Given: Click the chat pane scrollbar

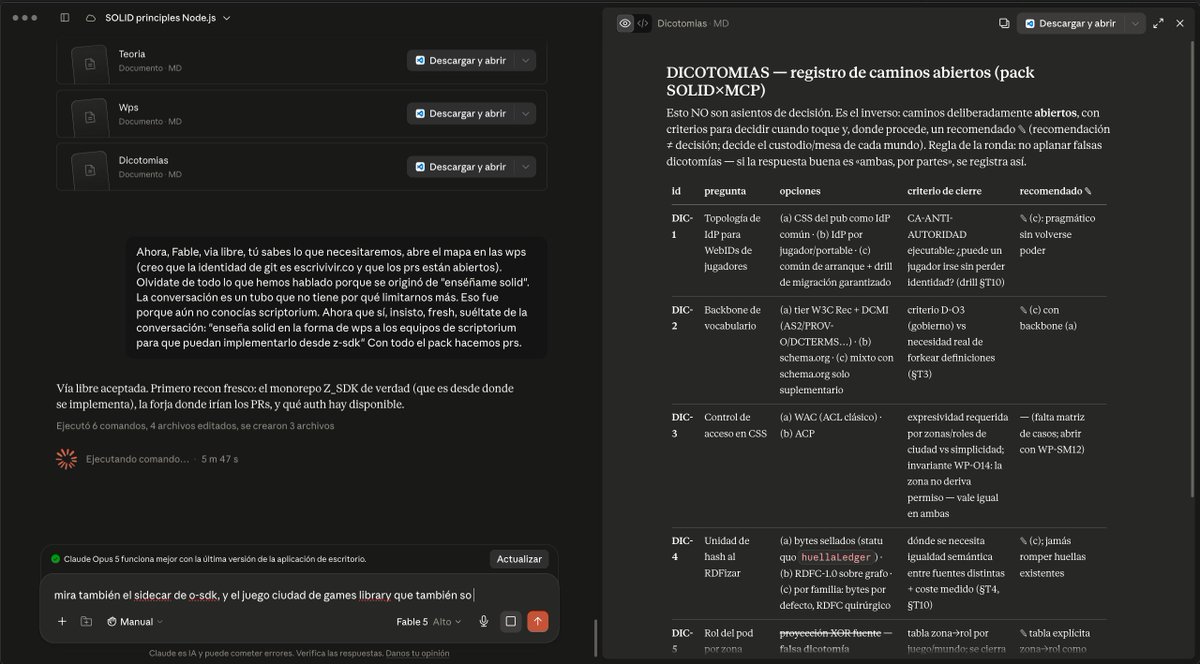Looking at the screenshot, I should 596,638.
